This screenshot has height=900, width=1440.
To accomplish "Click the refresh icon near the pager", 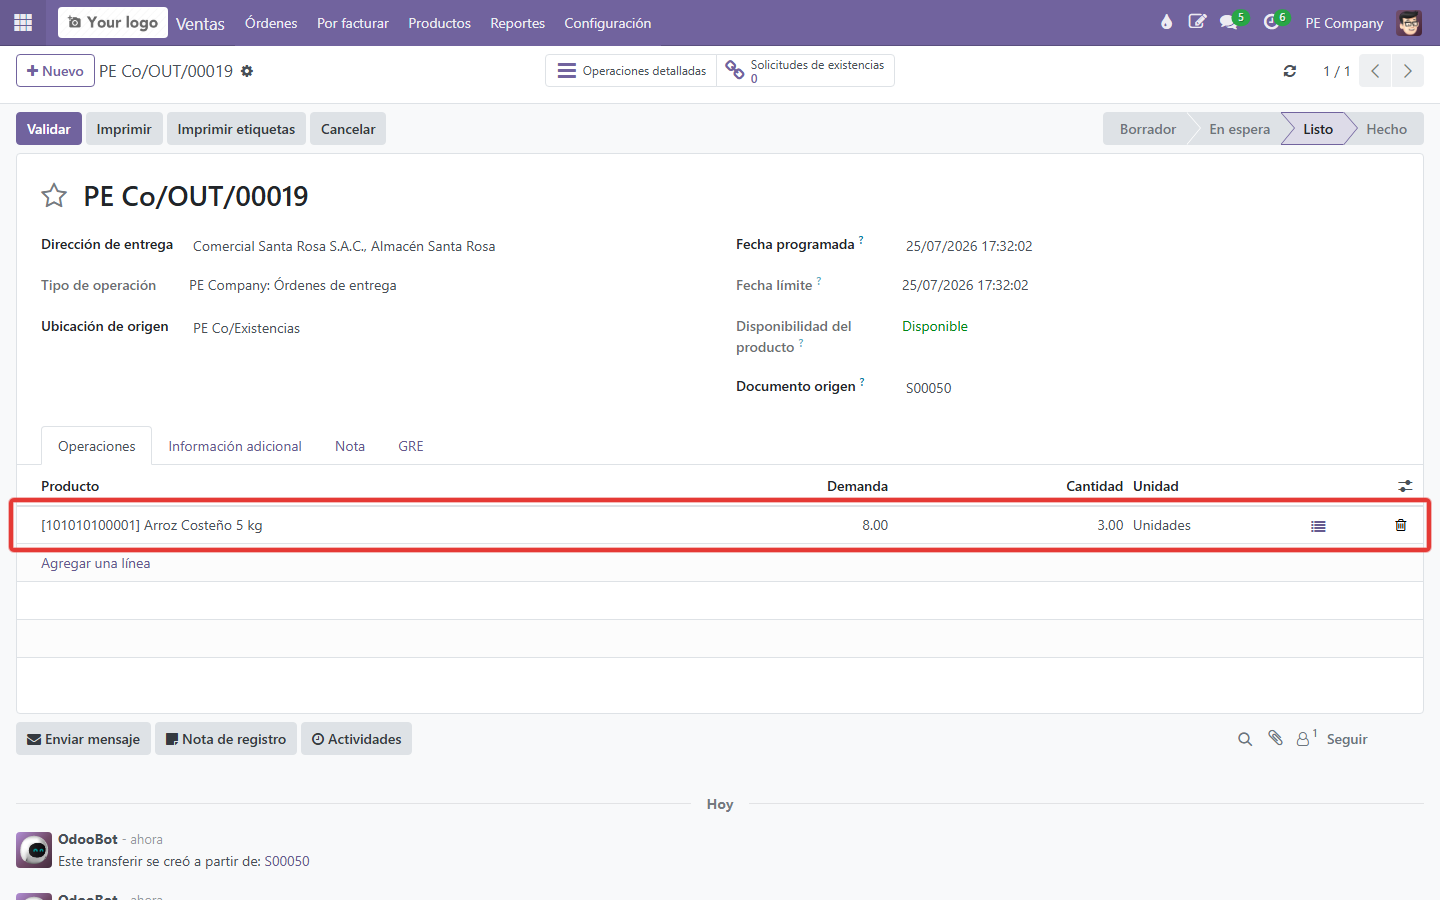I will pos(1290,71).
